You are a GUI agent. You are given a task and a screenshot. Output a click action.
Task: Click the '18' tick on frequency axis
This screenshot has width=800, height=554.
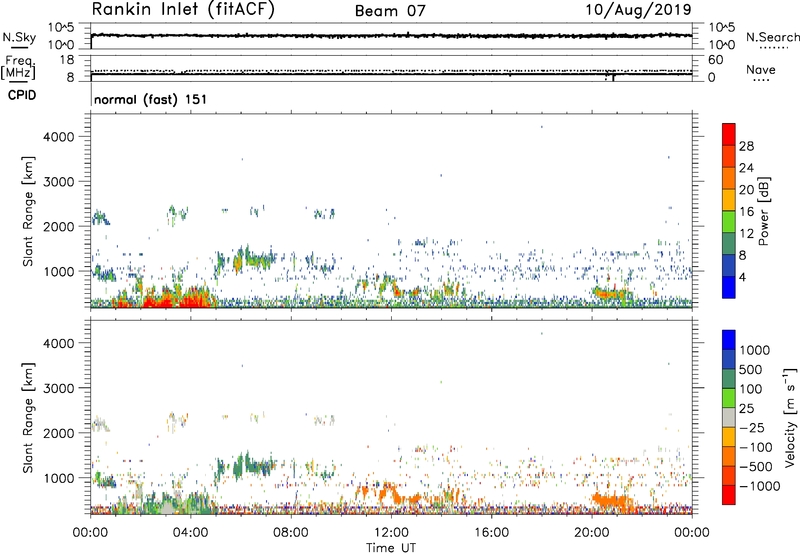tap(67, 60)
